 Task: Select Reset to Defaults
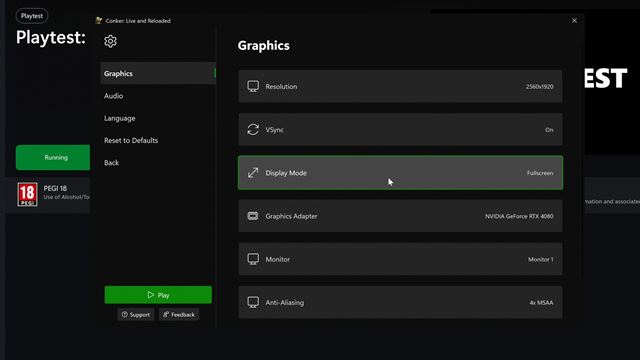[158, 140]
